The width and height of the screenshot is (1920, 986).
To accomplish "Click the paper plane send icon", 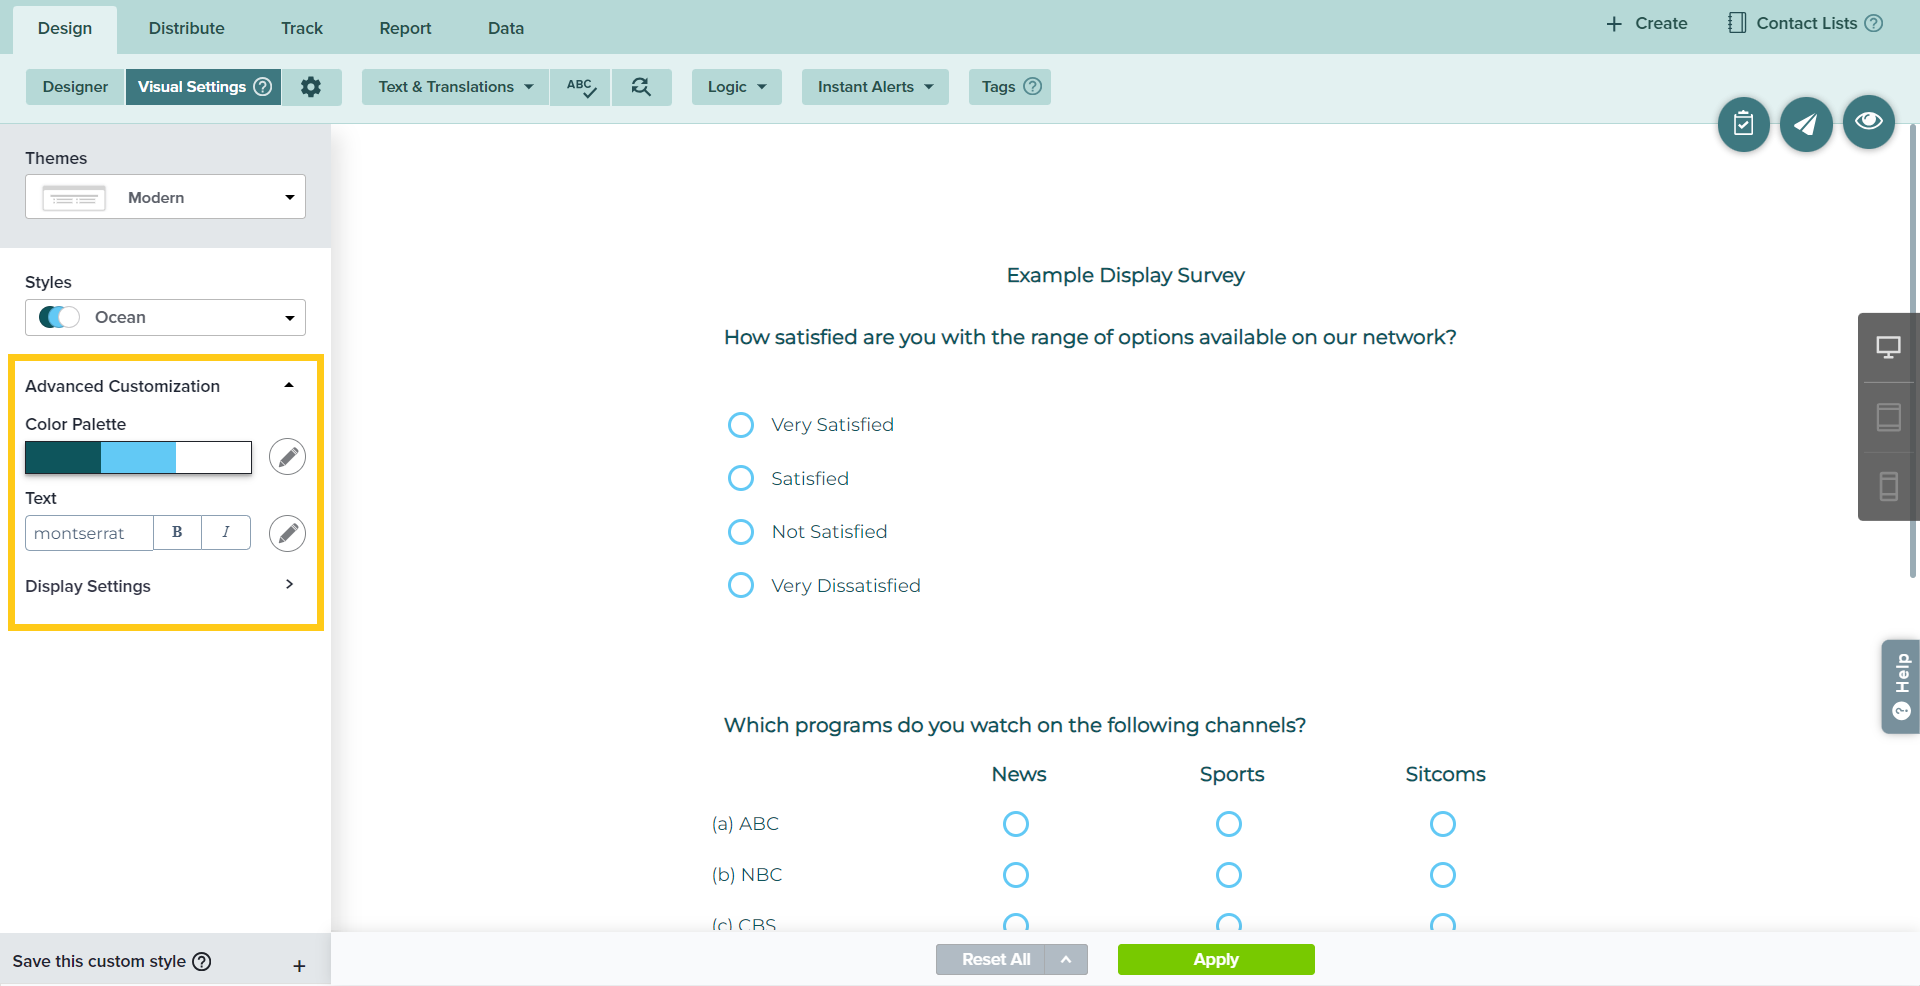I will coord(1805,124).
